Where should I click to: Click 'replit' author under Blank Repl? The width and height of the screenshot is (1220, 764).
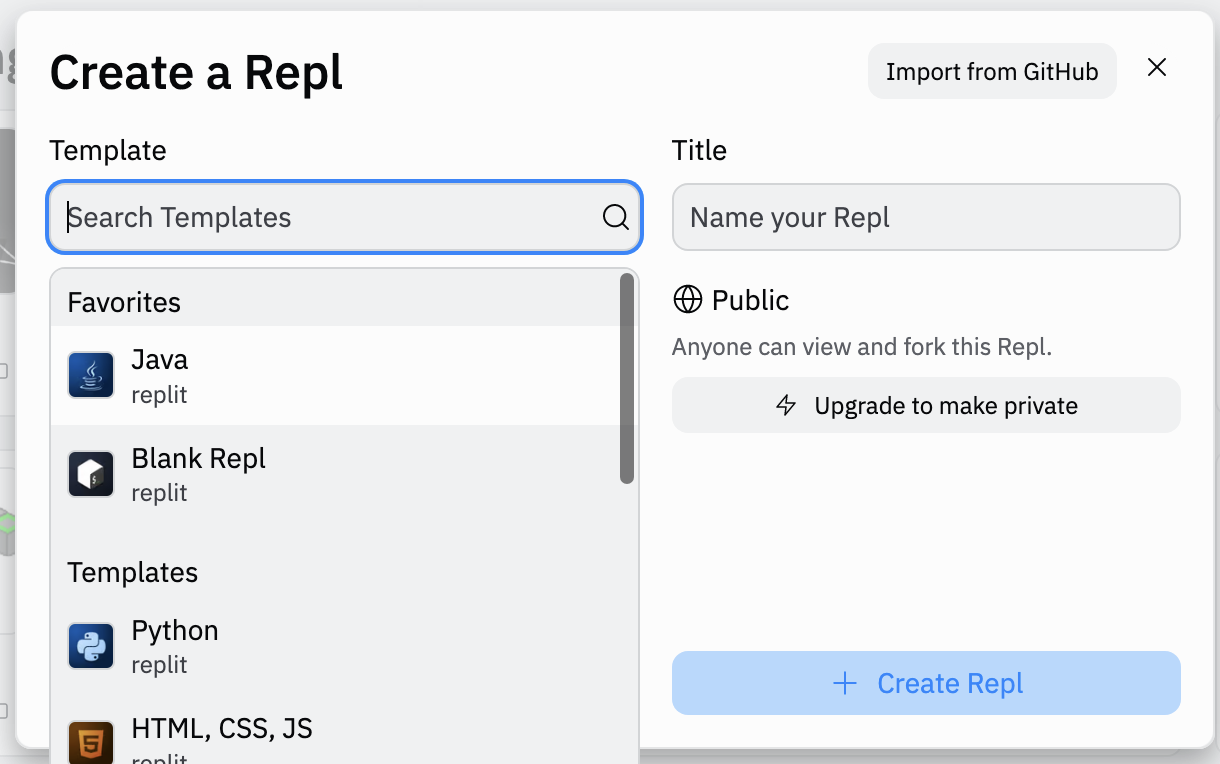(x=159, y=493)
